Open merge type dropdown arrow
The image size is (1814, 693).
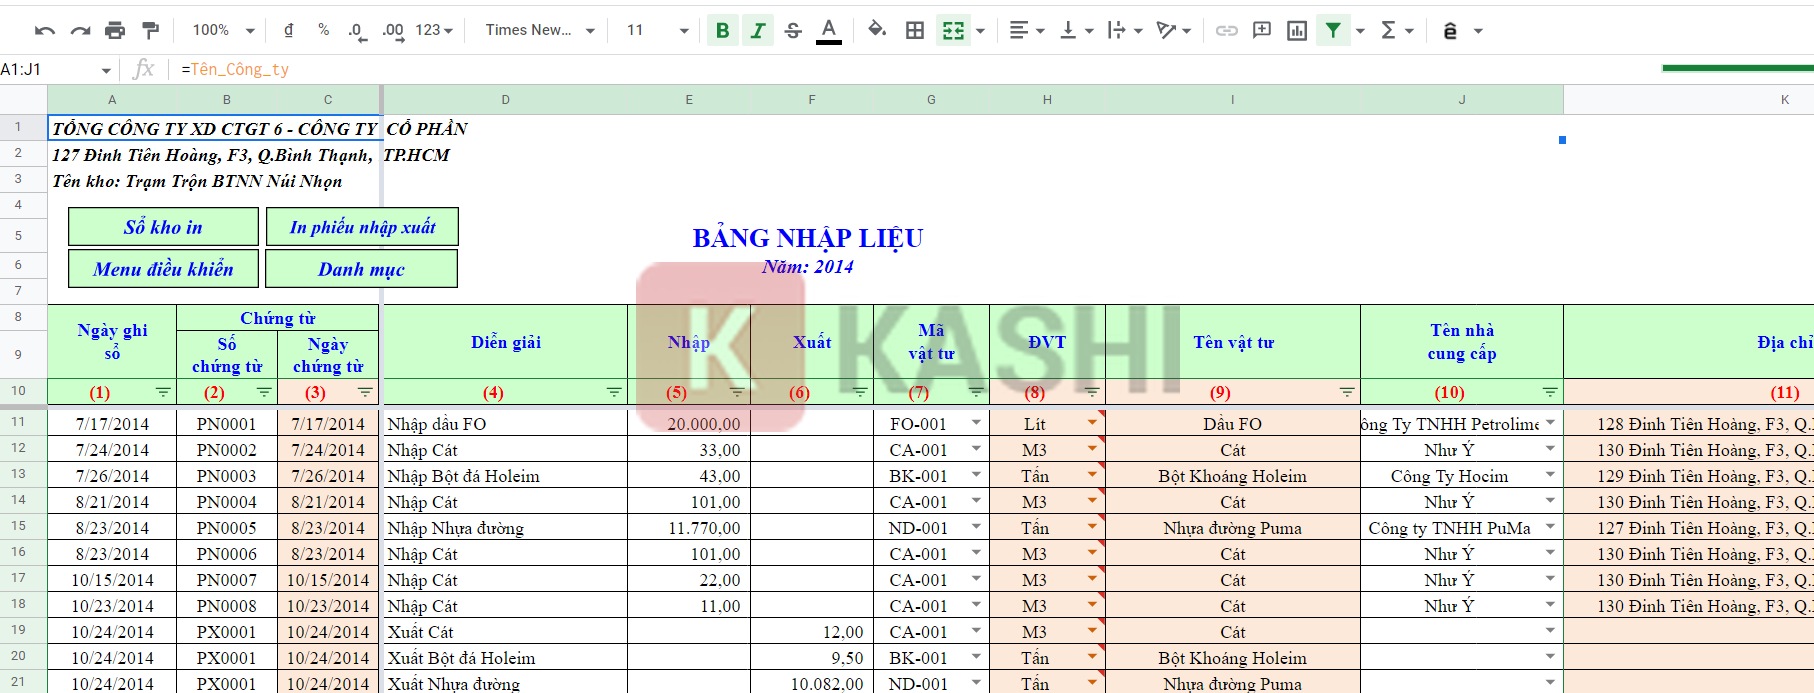coord(980,31)
